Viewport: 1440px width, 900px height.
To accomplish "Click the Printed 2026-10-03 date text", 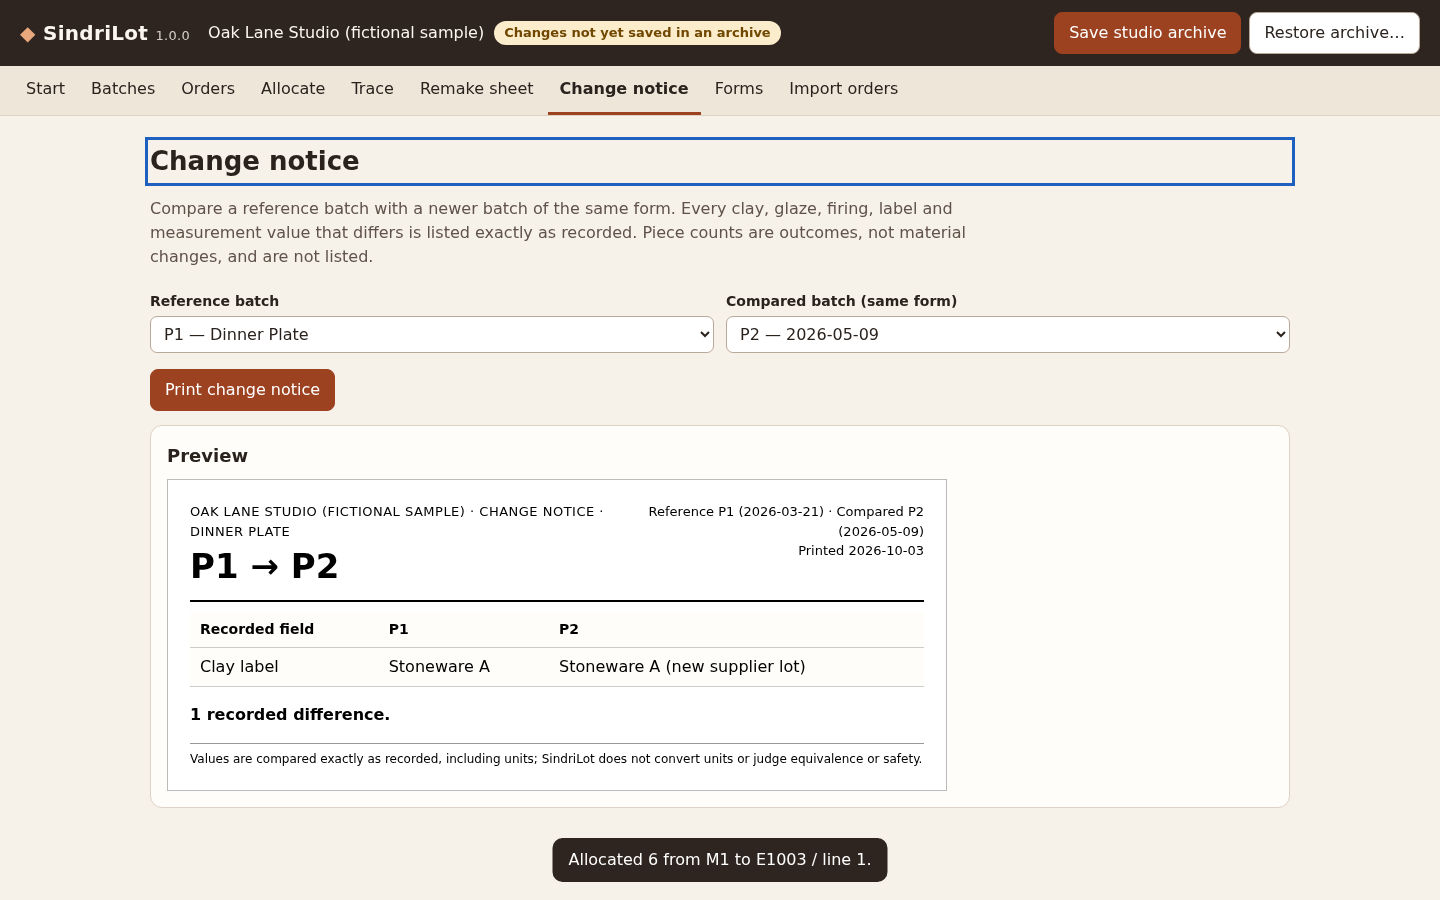I will [x=861, y=551].
